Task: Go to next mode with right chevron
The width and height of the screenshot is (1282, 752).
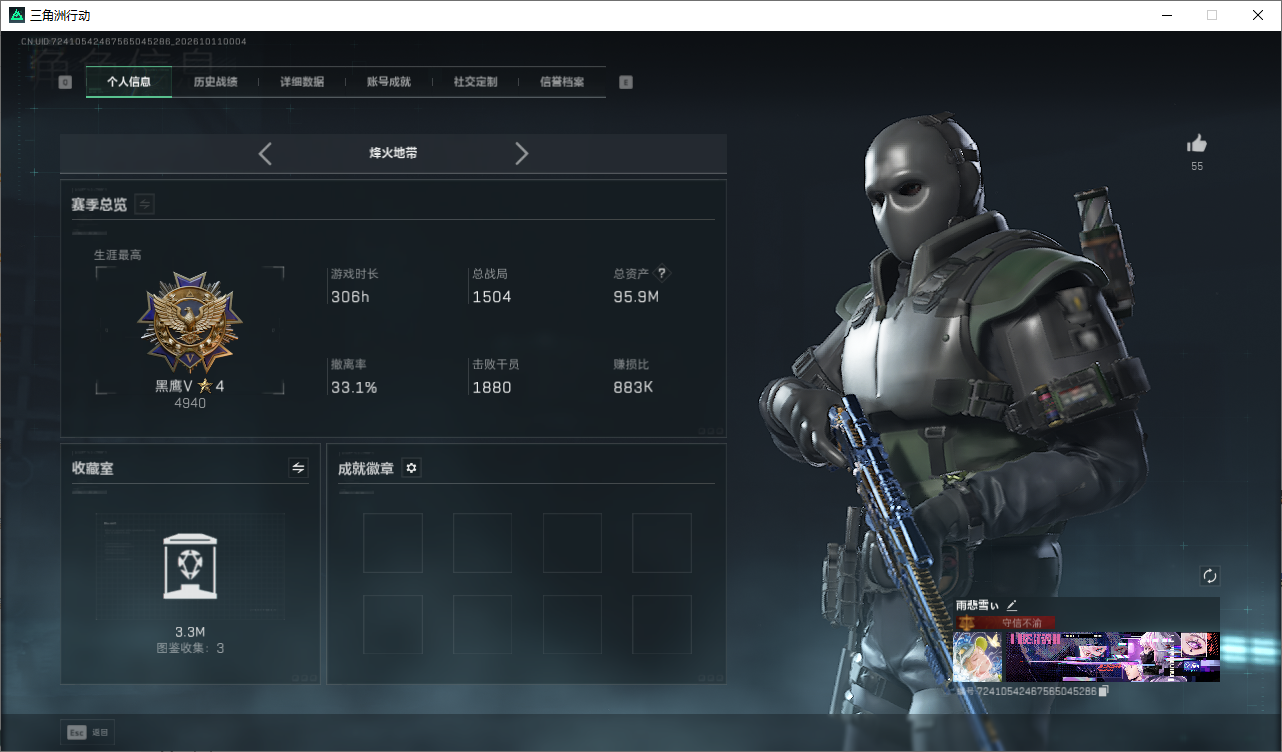Action: click(x=521, y=153)
